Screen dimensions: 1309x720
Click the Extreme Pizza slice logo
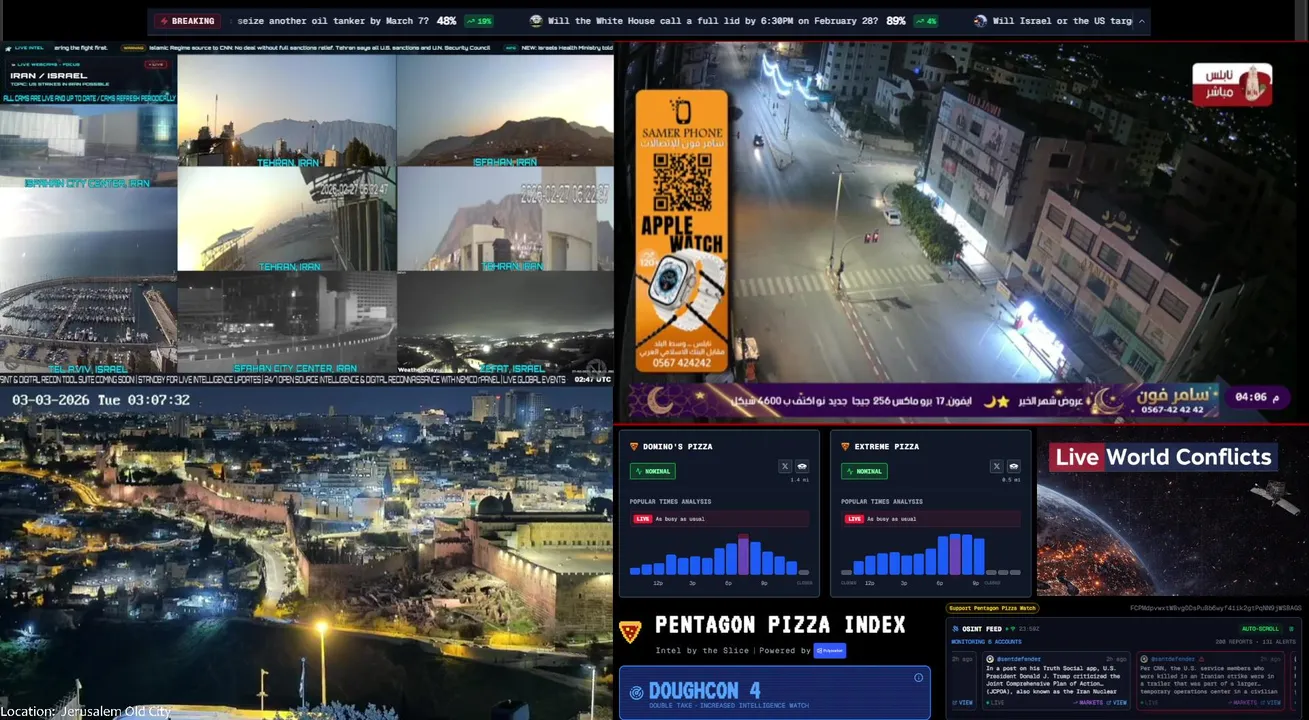(x=845, y=446)
